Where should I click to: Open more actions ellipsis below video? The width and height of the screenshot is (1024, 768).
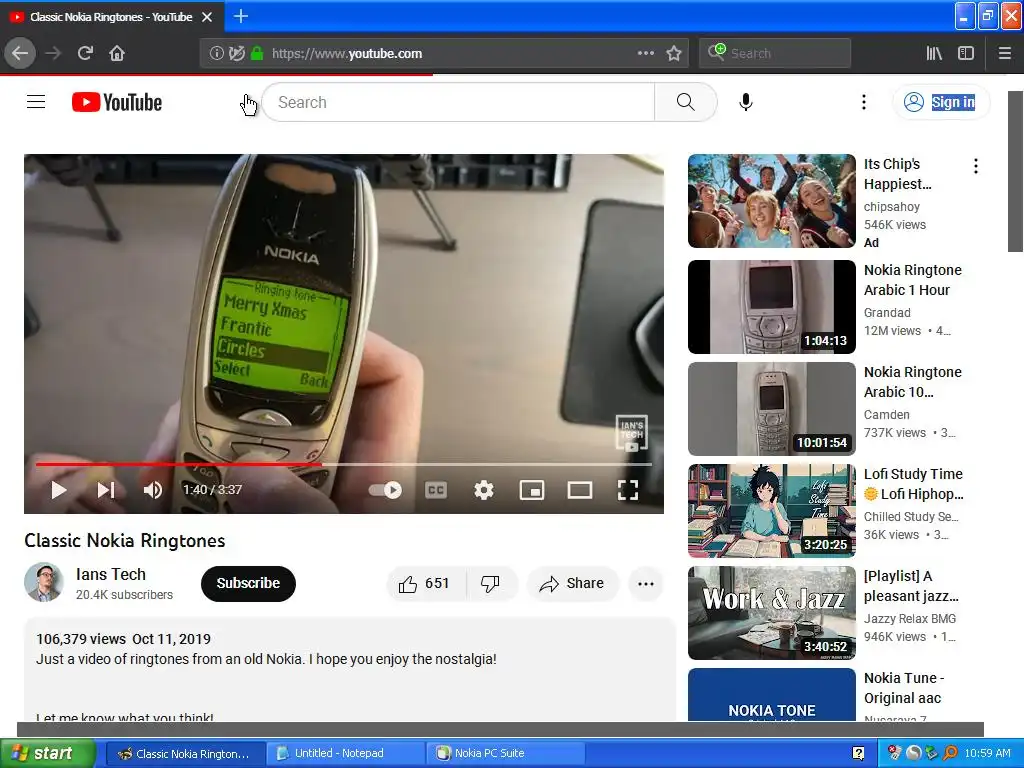[x=646, y=584]
